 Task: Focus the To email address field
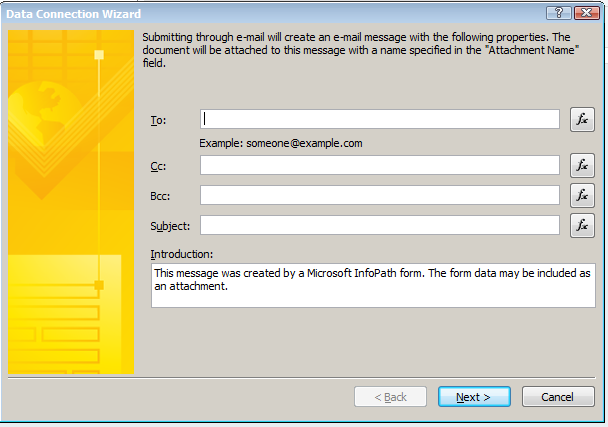pyautogui.click(x=380, y=119)
